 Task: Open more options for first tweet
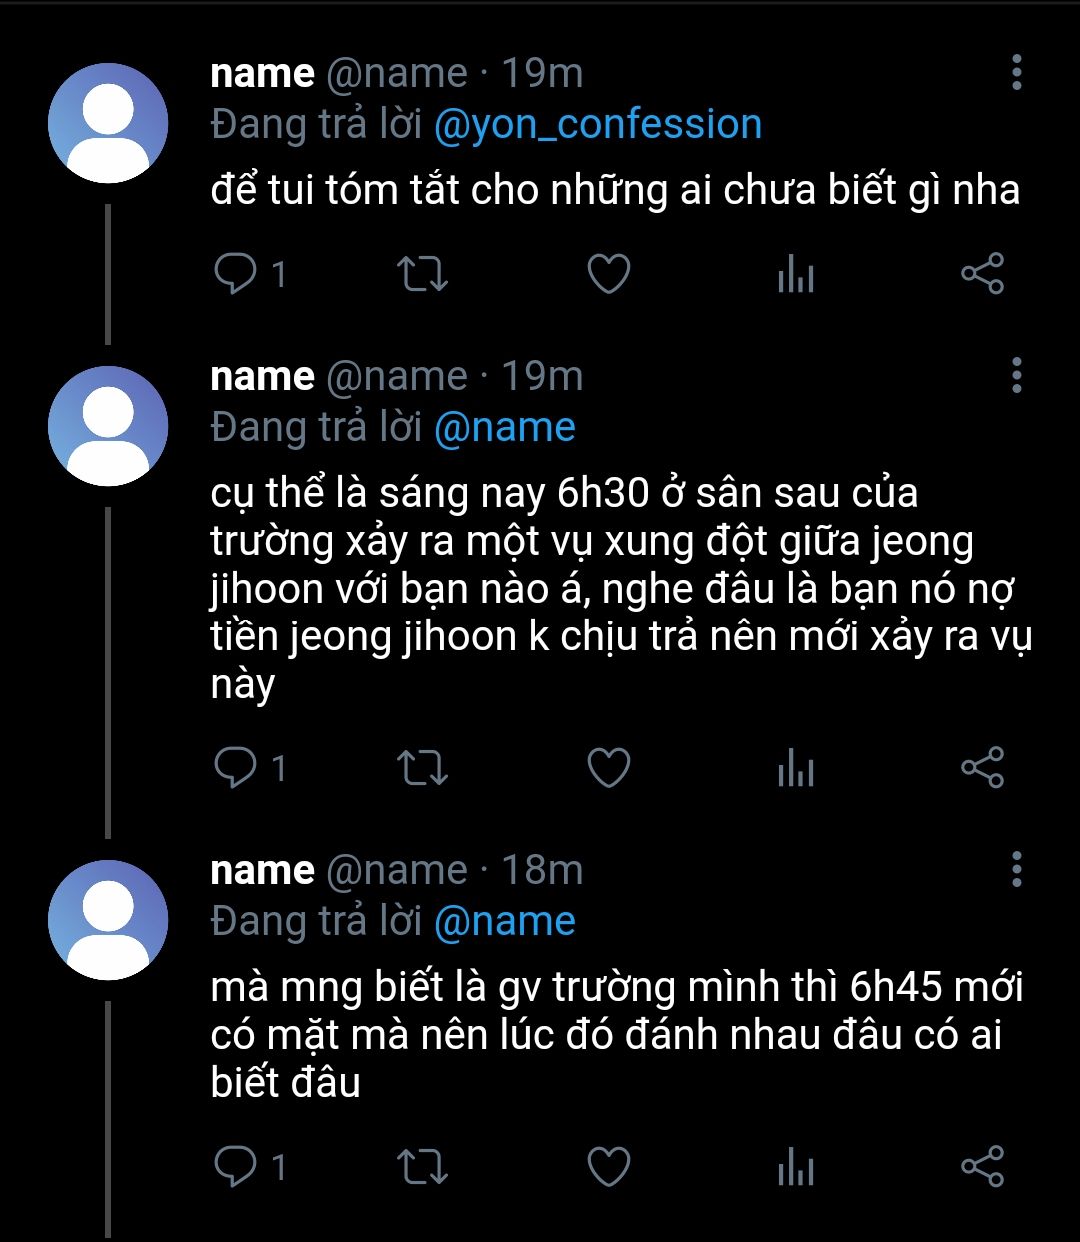pos(1016,73)
